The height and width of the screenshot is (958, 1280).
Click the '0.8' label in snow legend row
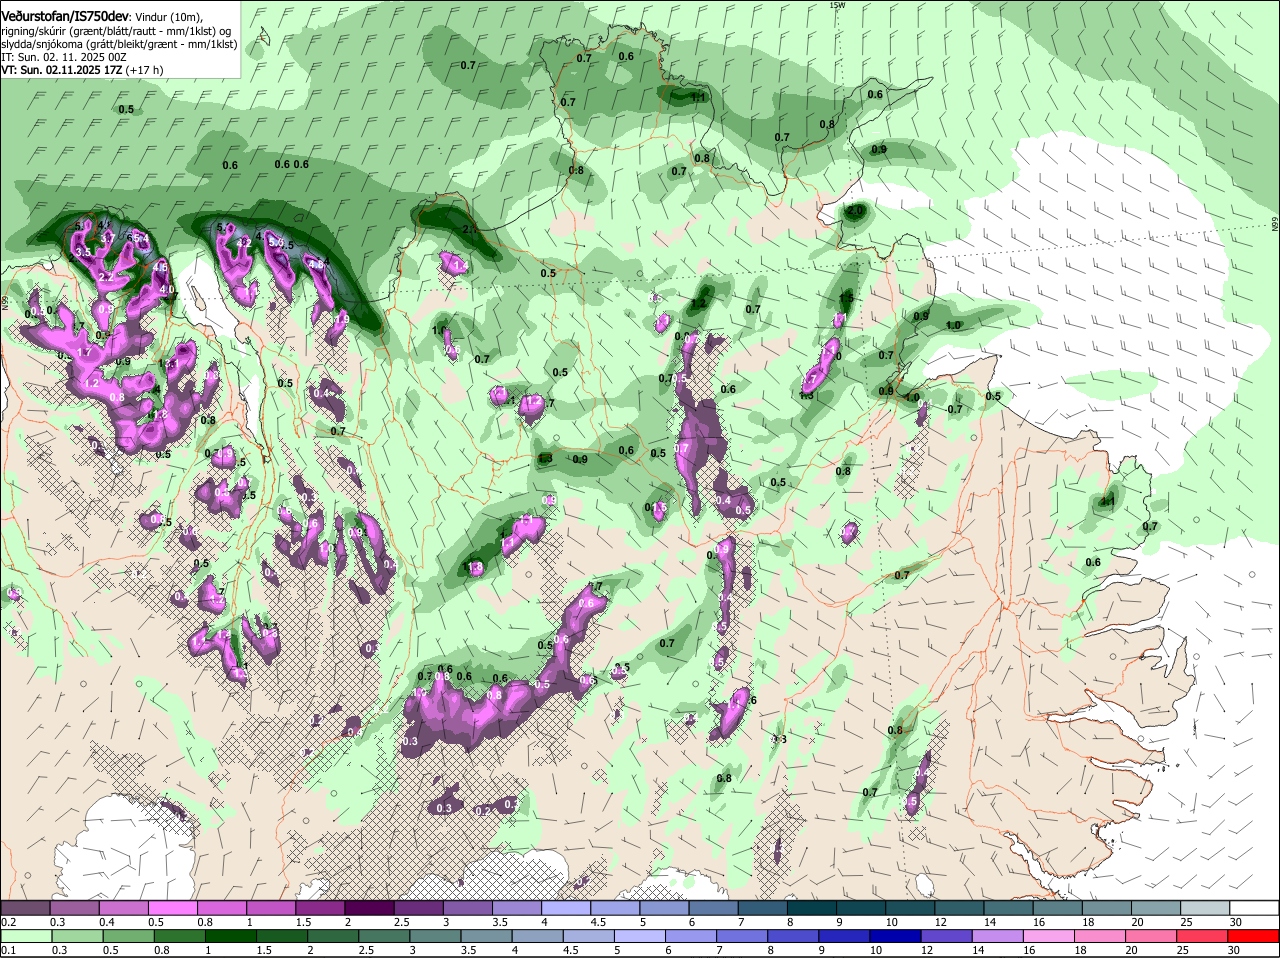(205, 921)
